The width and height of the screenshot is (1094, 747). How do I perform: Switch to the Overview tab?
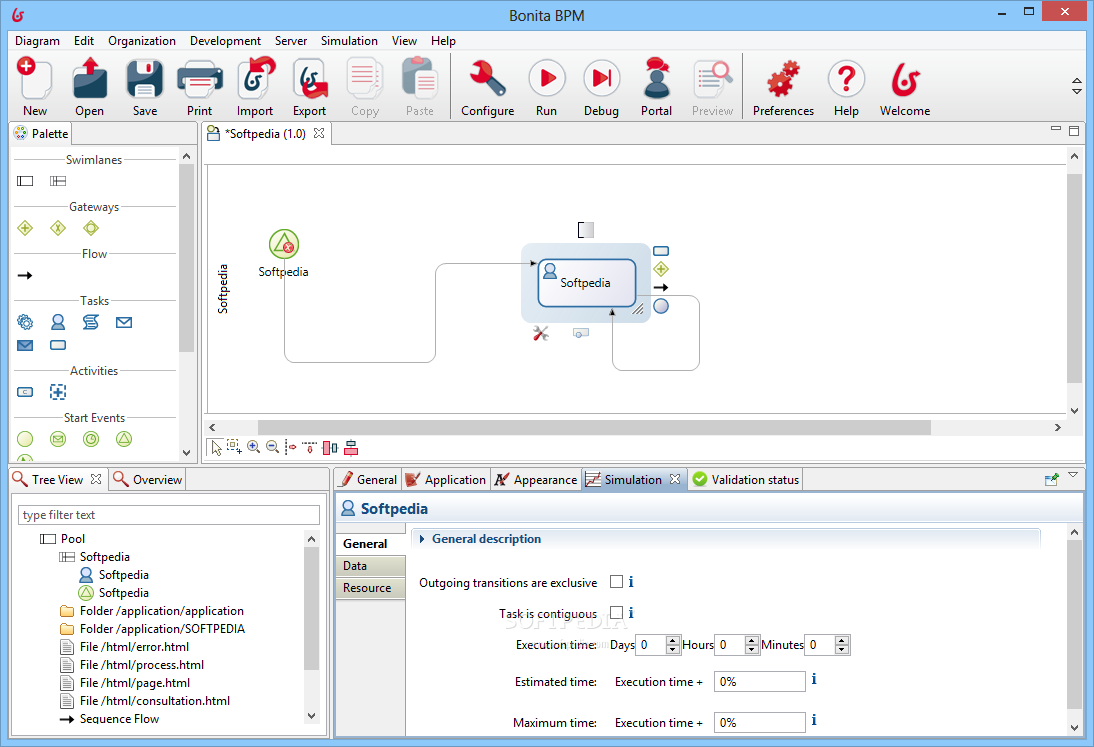tap(147, 480)
